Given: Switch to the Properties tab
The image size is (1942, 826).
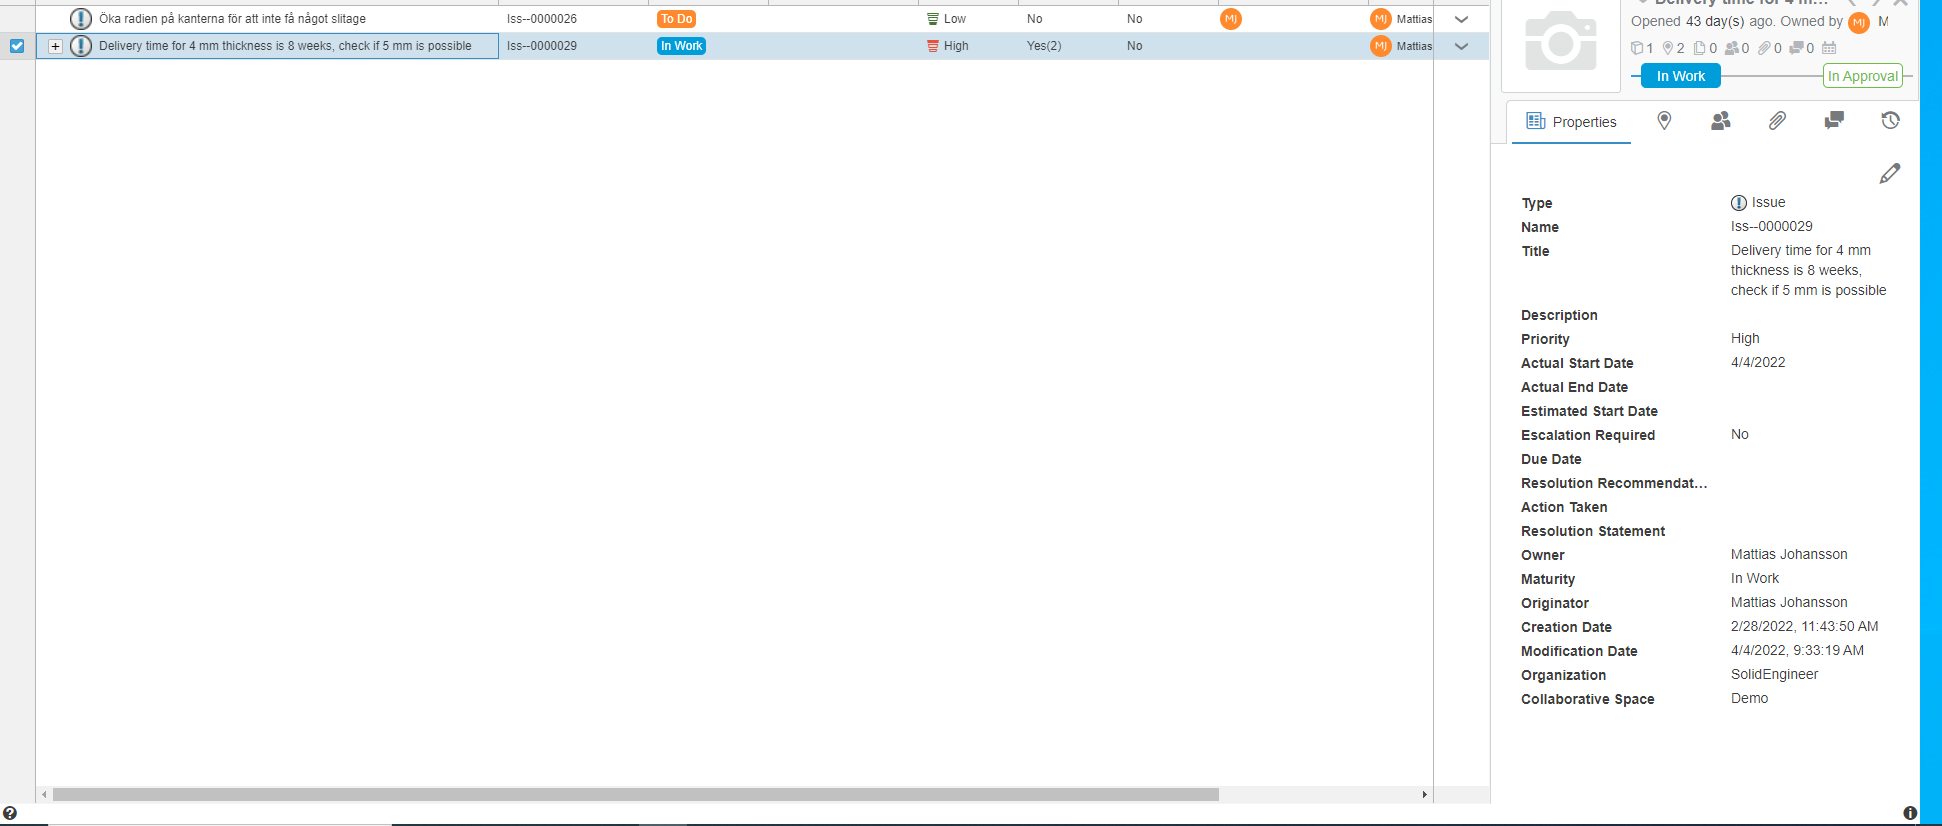Looking at the screenshot, I should tap(1571, 122).
